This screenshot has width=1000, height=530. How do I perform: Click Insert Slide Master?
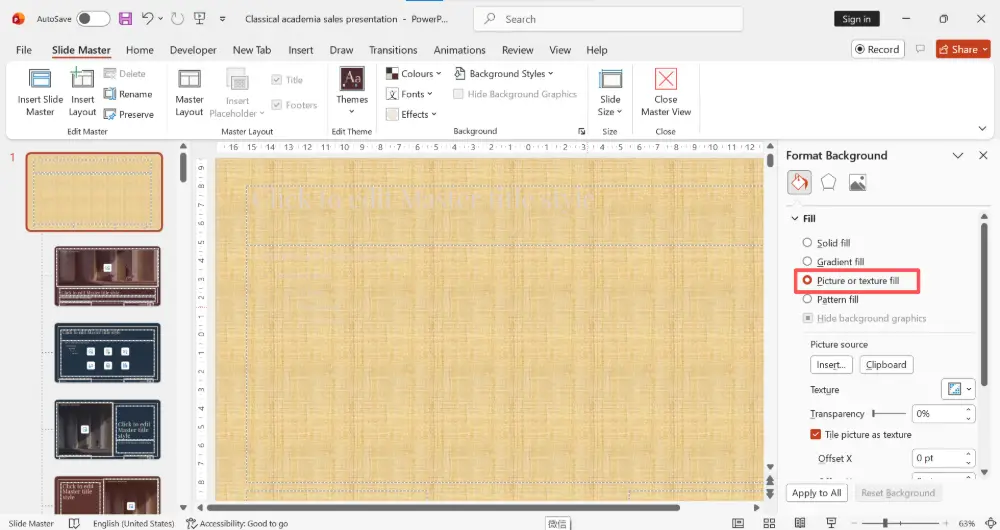click(x=40, y=93)
